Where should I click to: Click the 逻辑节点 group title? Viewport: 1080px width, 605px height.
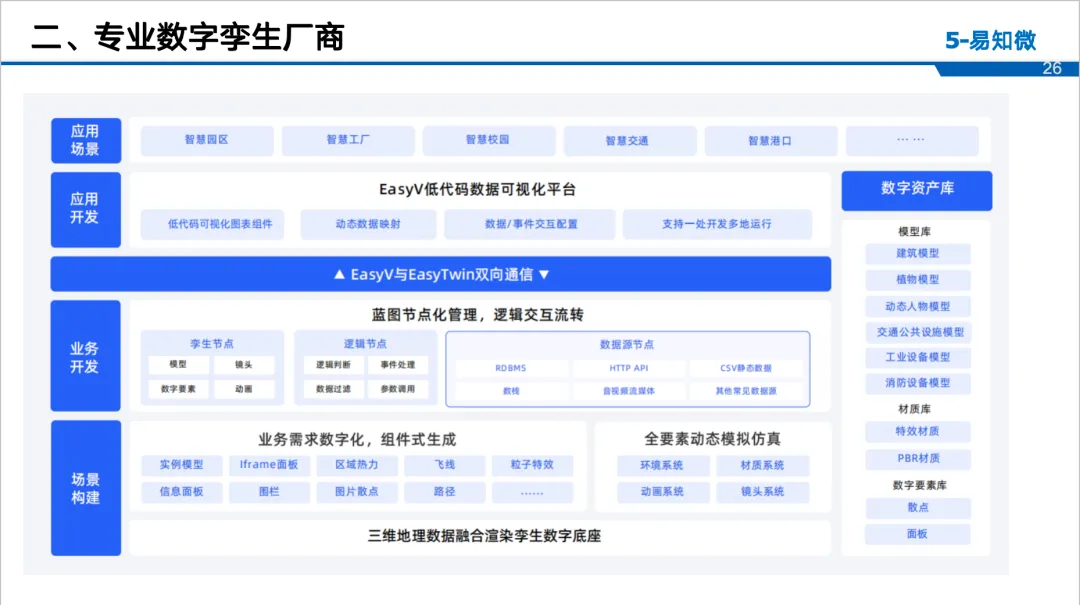coord(365,343)
